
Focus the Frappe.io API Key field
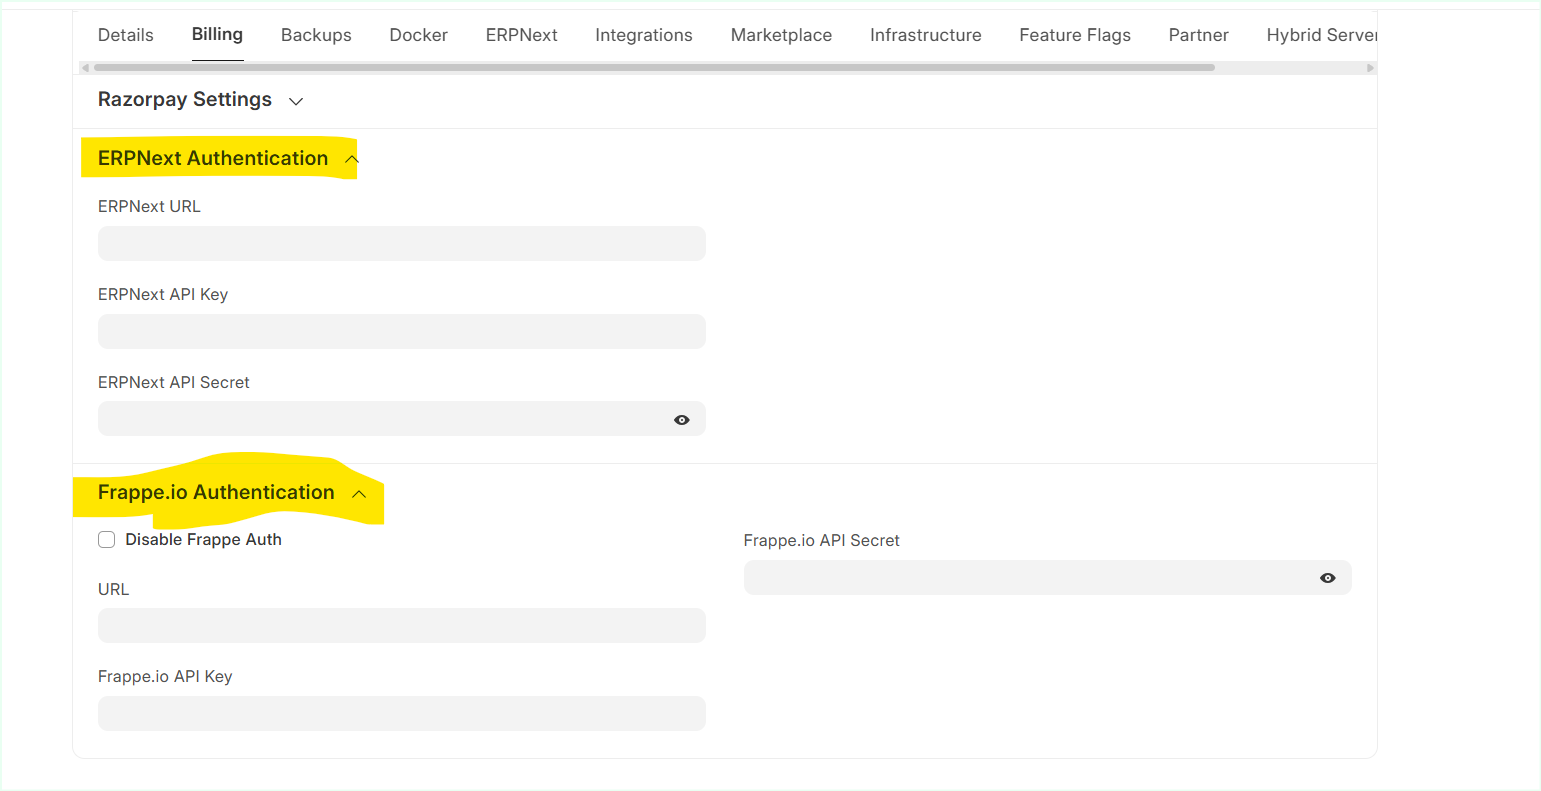pos(402,713)
